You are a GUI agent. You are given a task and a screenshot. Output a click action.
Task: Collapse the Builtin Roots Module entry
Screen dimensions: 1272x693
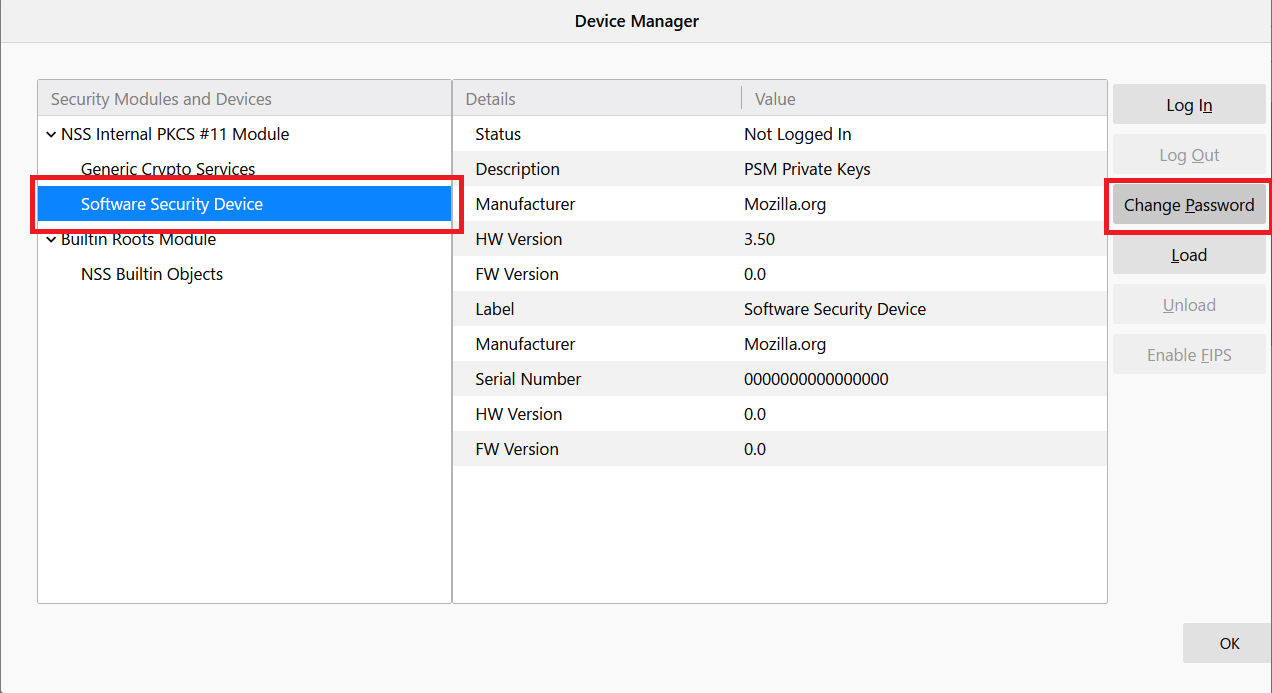click(x=51, y=239)
